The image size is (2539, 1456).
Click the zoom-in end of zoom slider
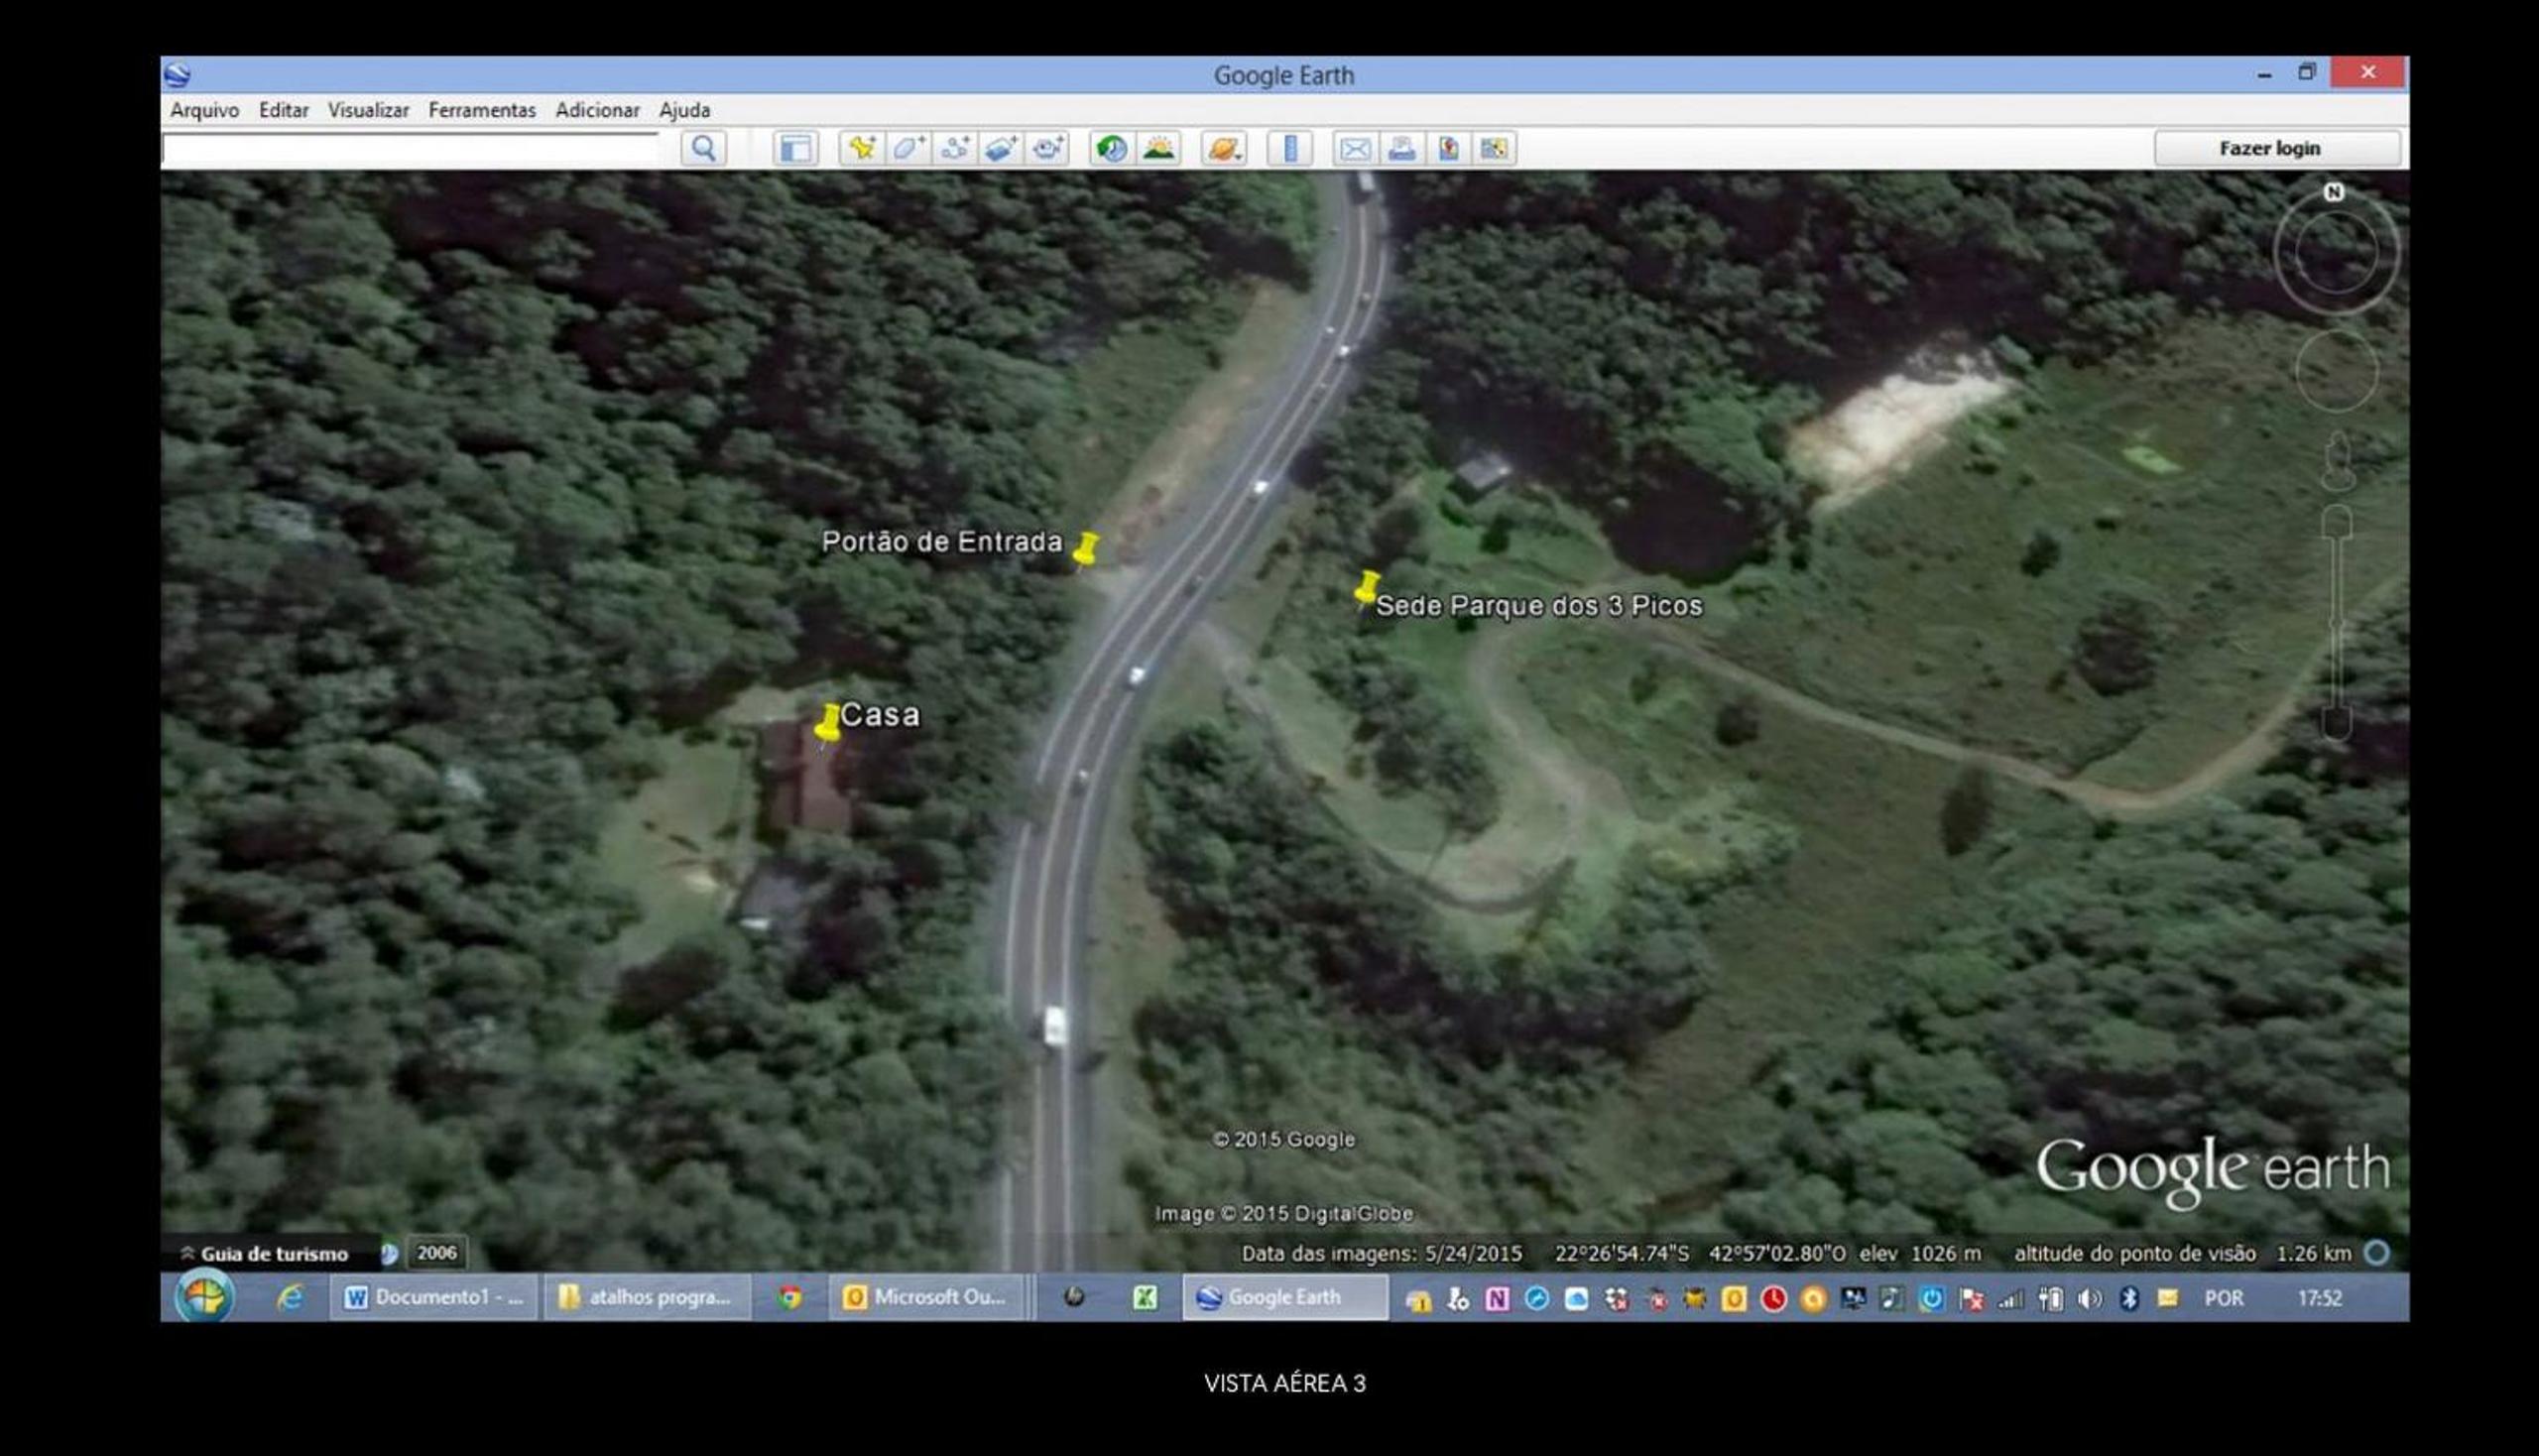(x=2337, y=520)
